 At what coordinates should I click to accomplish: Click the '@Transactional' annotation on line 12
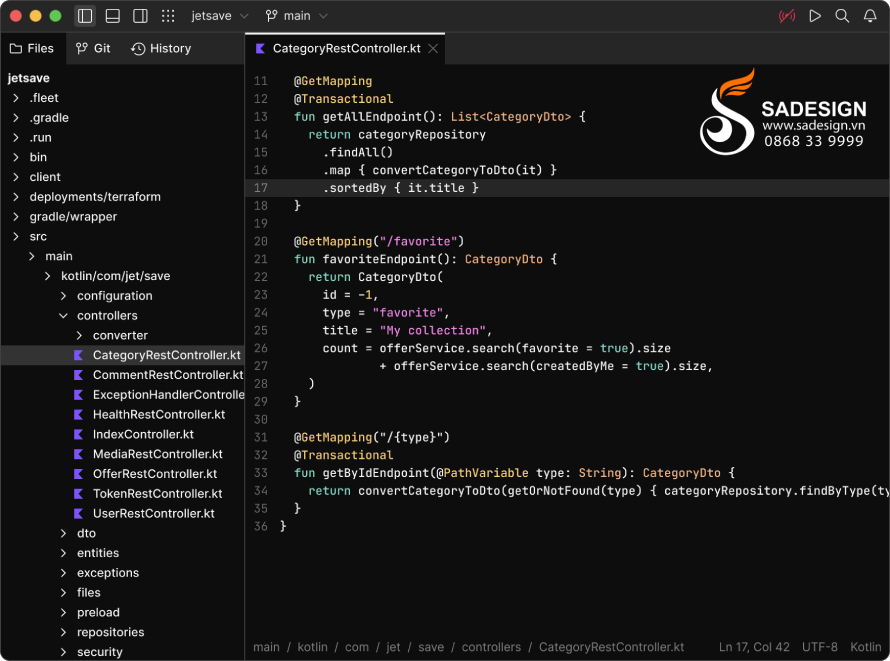click(x=343, y=99)
